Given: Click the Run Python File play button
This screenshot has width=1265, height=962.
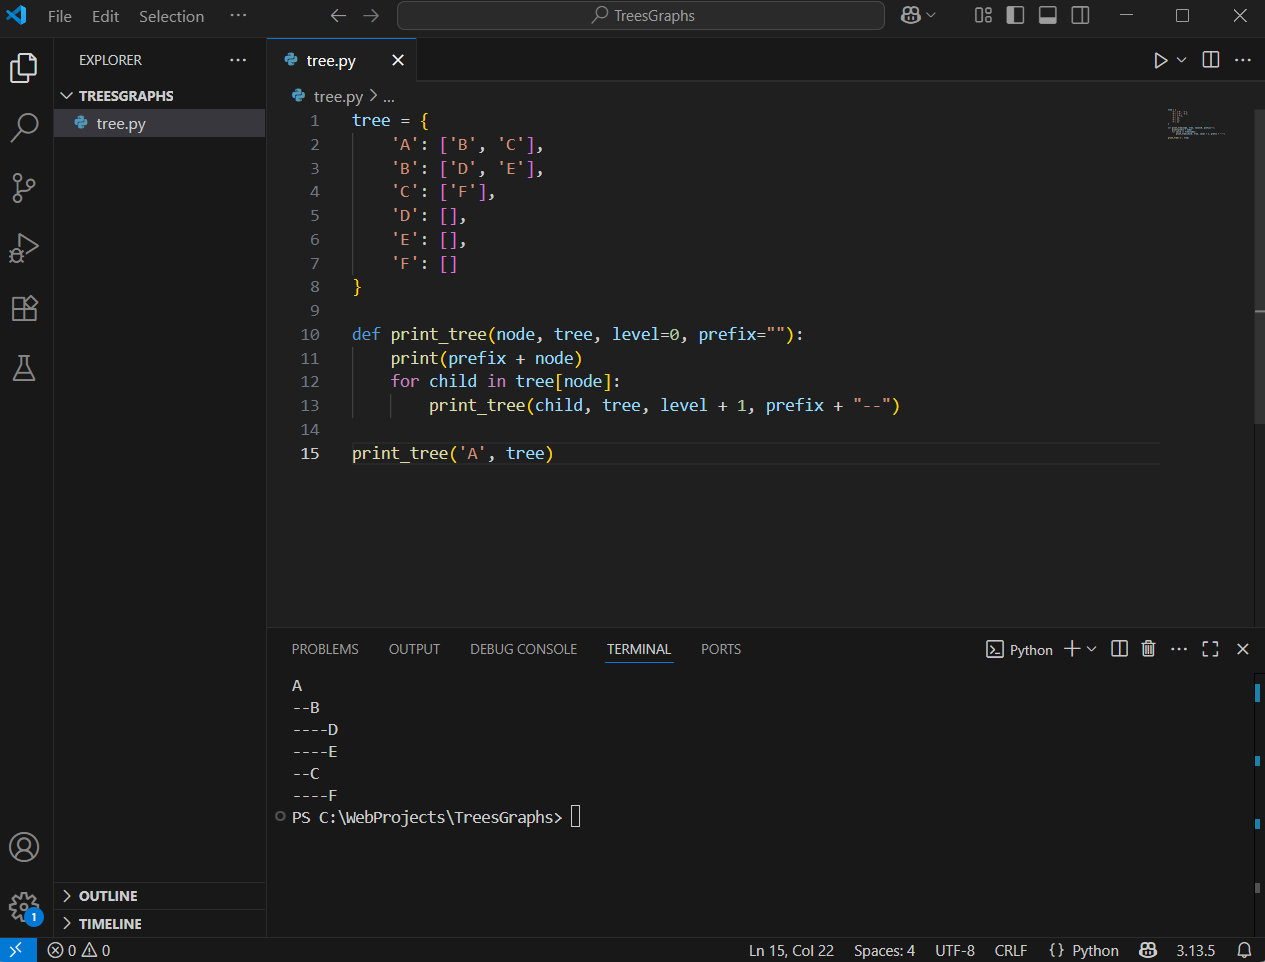Looking at the screenshot, I should pyautogui.click(x=1160, y=60).
